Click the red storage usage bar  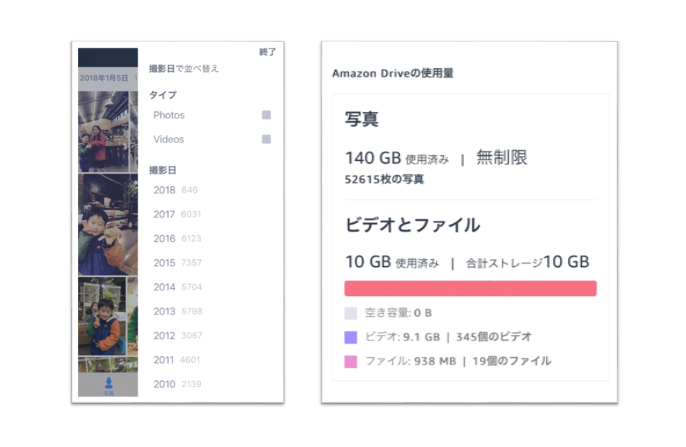470,289
